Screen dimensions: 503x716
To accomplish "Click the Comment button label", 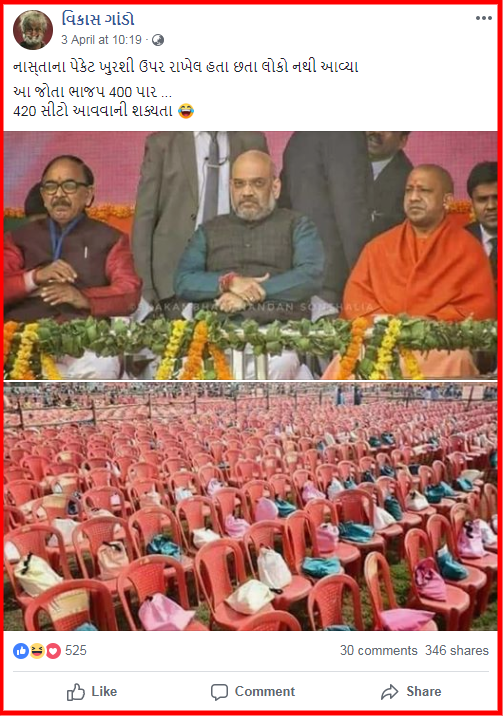I will pos(265,691).
